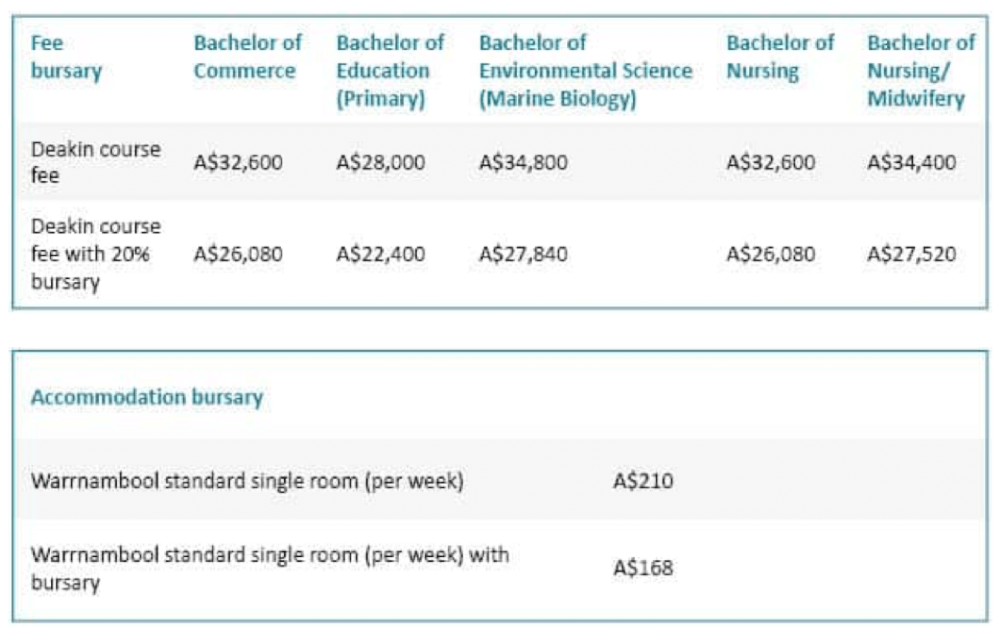Click the Commerce bursary fee A$26,080
Screen dimensions: 1000x628
pyautogui.click(x=238, y=254)
